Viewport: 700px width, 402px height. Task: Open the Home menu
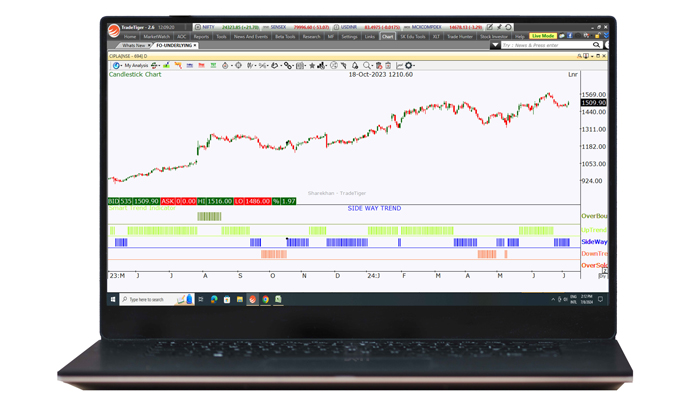(x=130, y=37)
